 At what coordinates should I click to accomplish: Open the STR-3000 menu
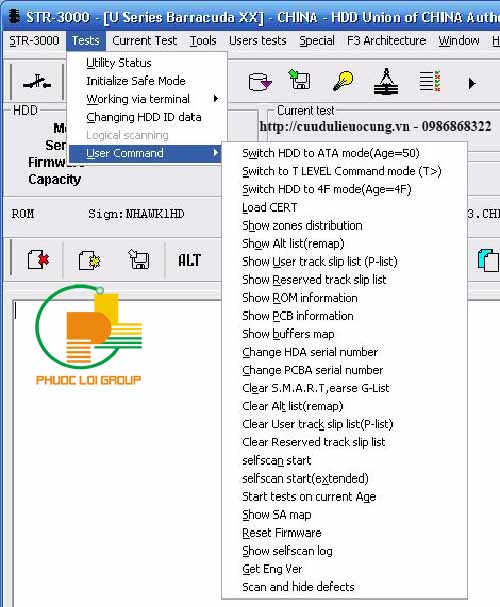tap(34, 41)
